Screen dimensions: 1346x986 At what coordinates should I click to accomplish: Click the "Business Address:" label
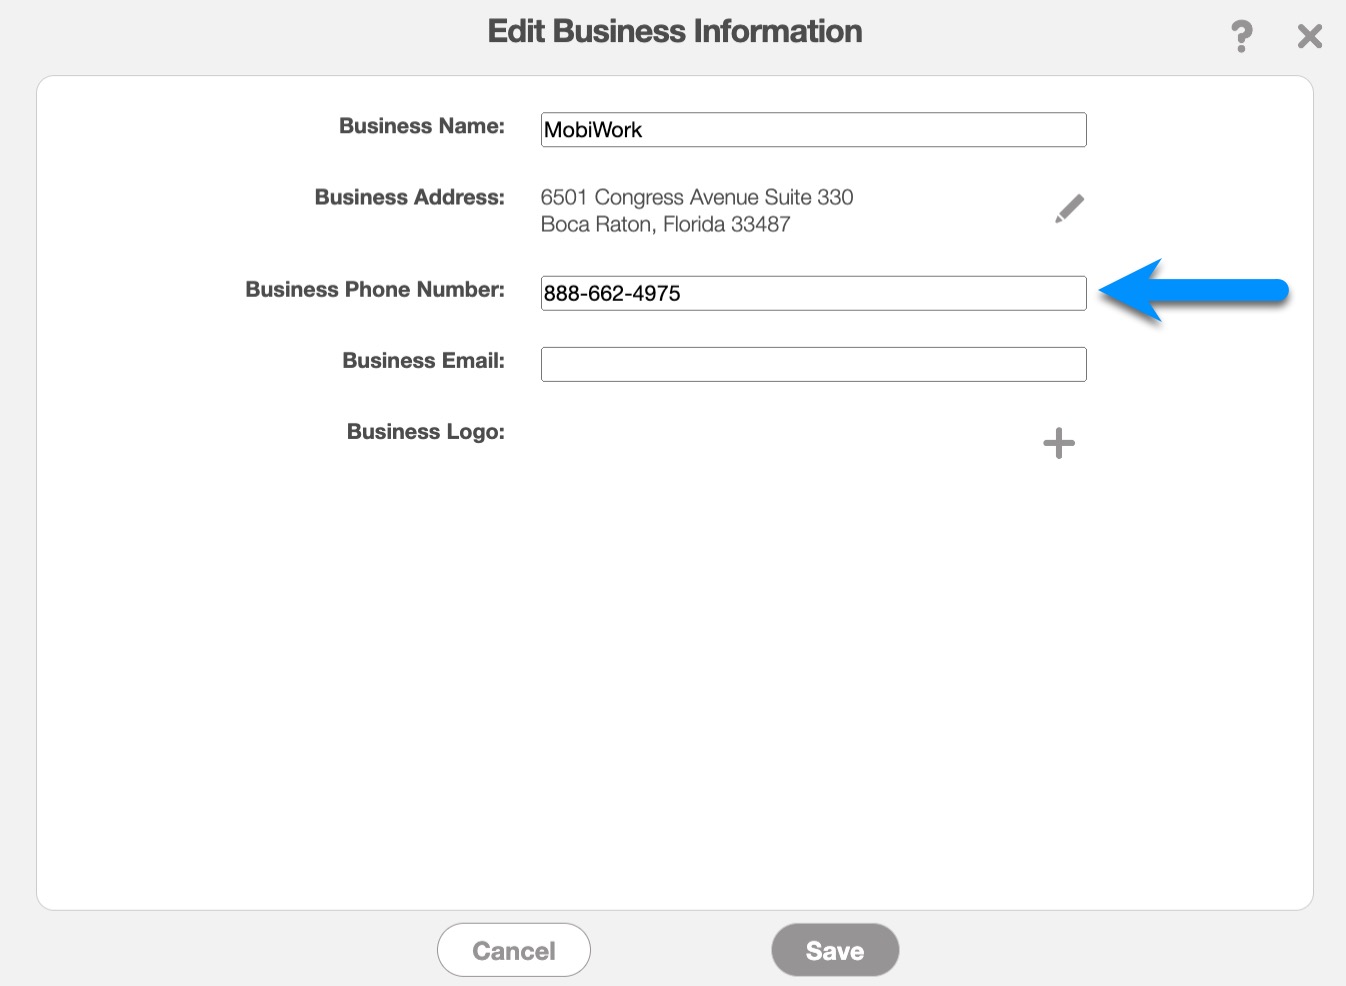(409, 197)
